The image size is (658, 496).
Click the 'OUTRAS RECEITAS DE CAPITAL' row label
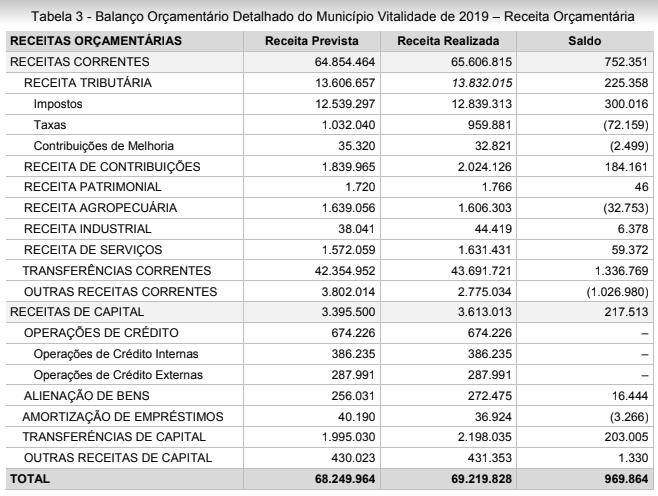click(x=118, y=458)
